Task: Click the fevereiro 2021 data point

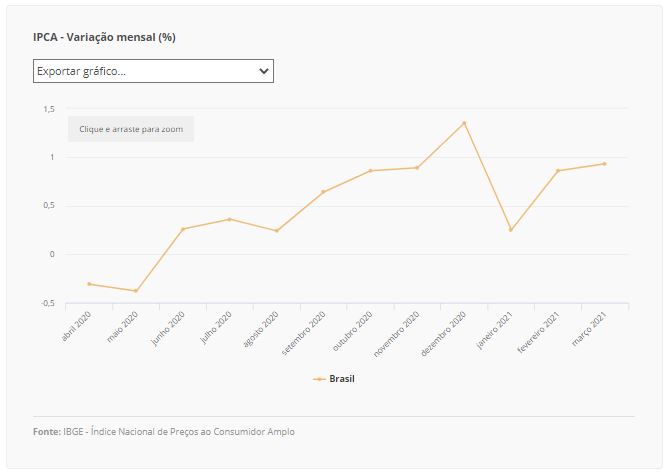Action: click(x=558, y=170)
